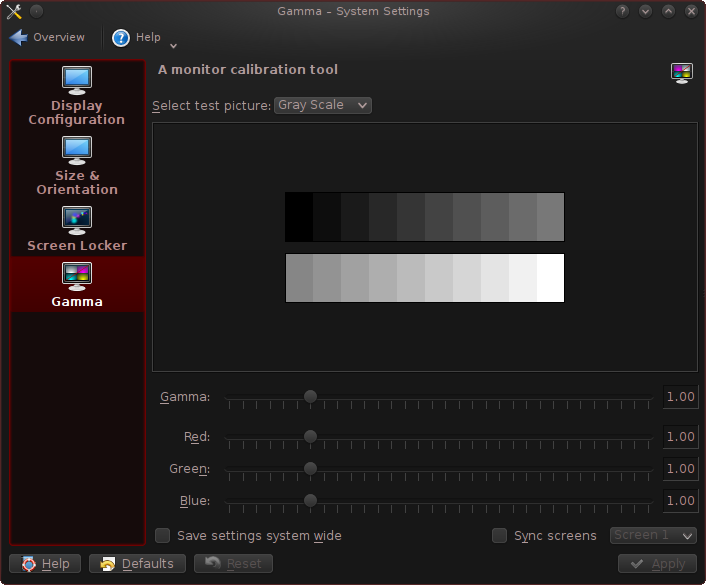Click 'A monitor calibration tool' heading

[x=248, y=70]
